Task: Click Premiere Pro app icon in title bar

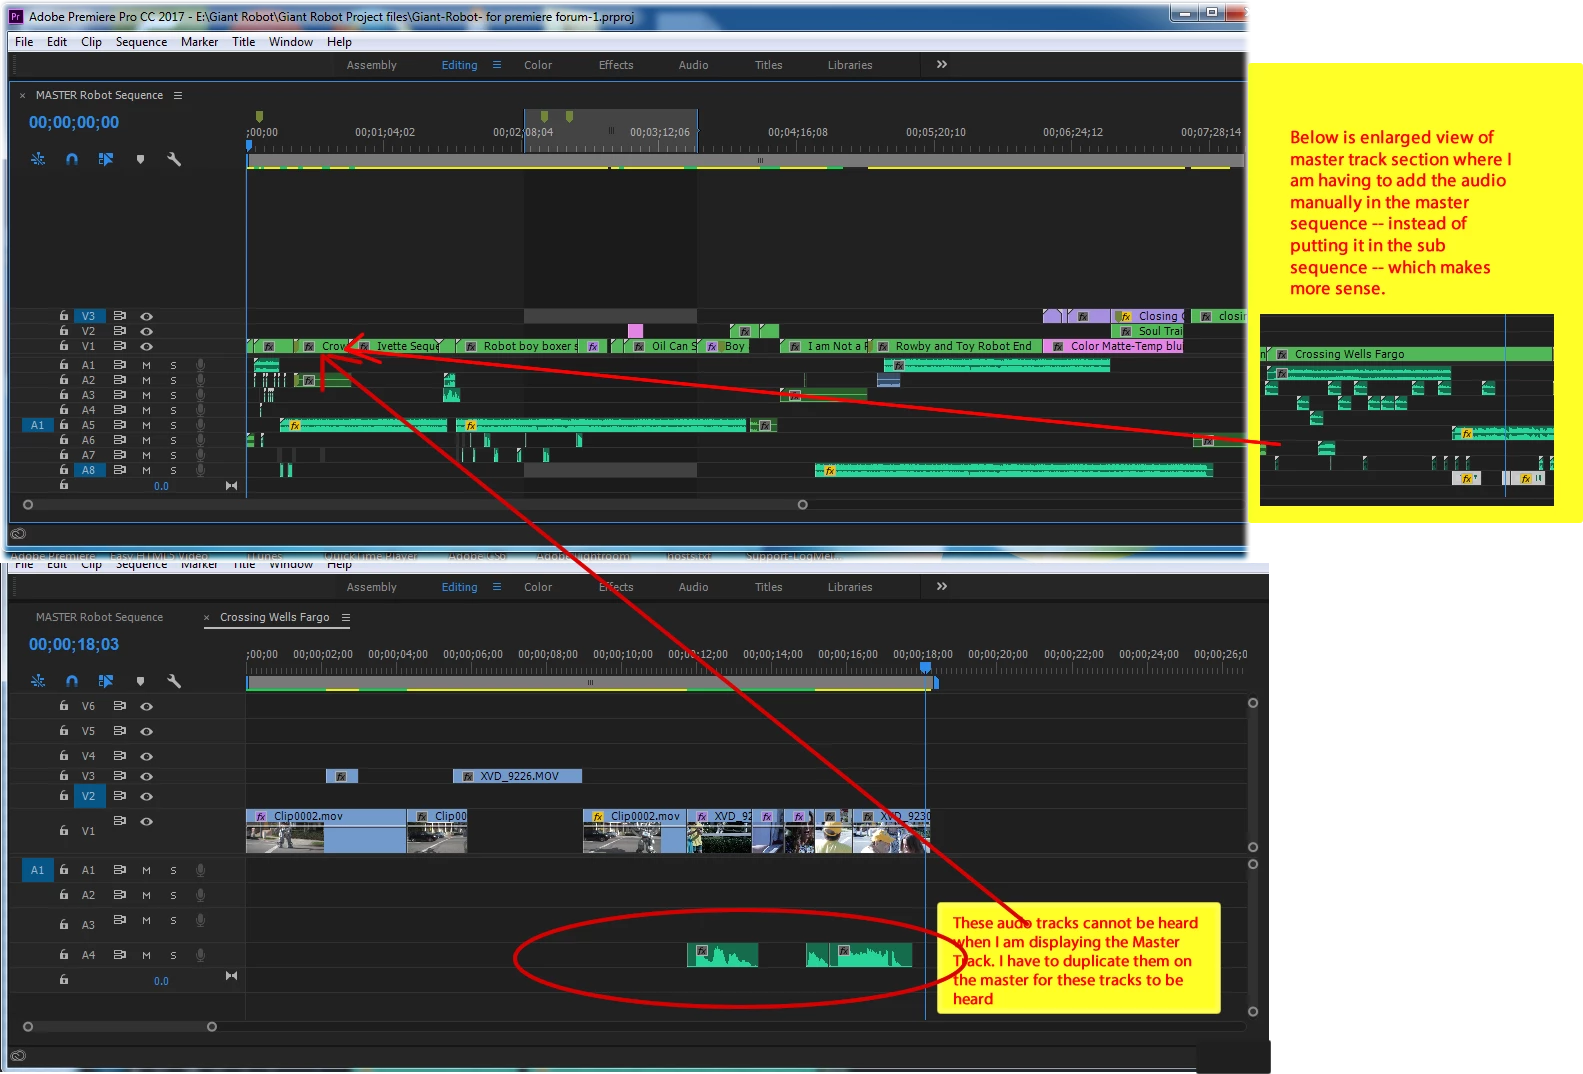Action: click(16, 16)
